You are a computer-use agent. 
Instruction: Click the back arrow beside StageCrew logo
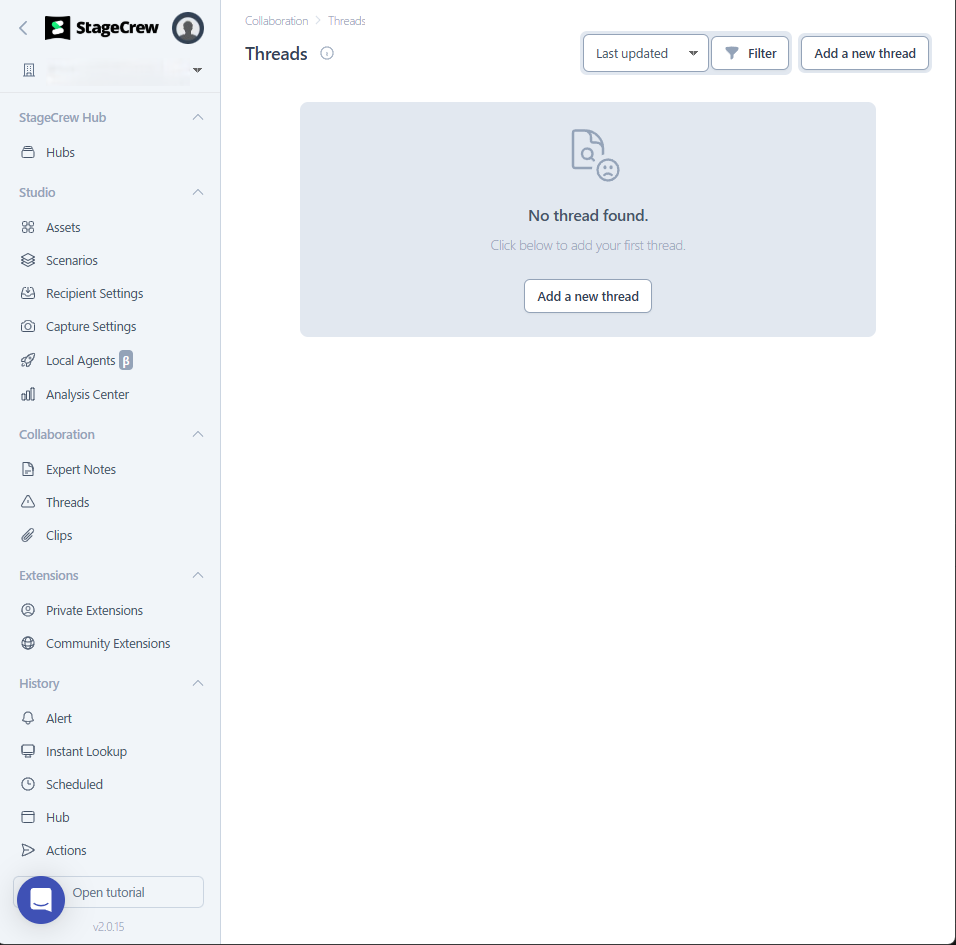pyautogui.click(x=24, y=28)
